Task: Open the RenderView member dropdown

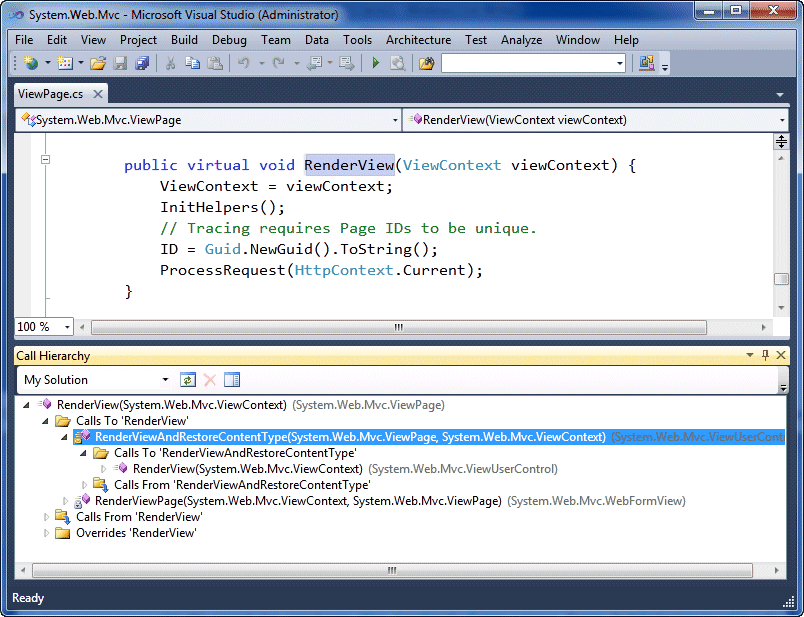Action: coord(782,121)
